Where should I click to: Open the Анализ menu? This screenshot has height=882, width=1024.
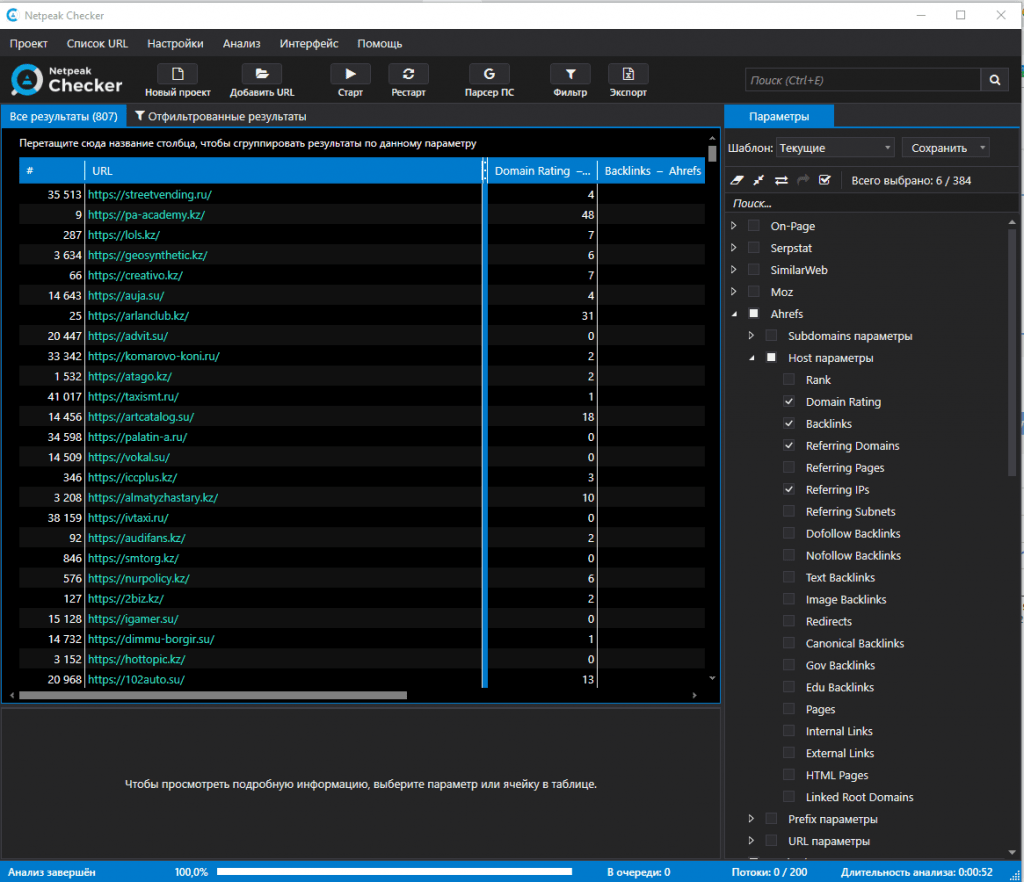[242, 44]
